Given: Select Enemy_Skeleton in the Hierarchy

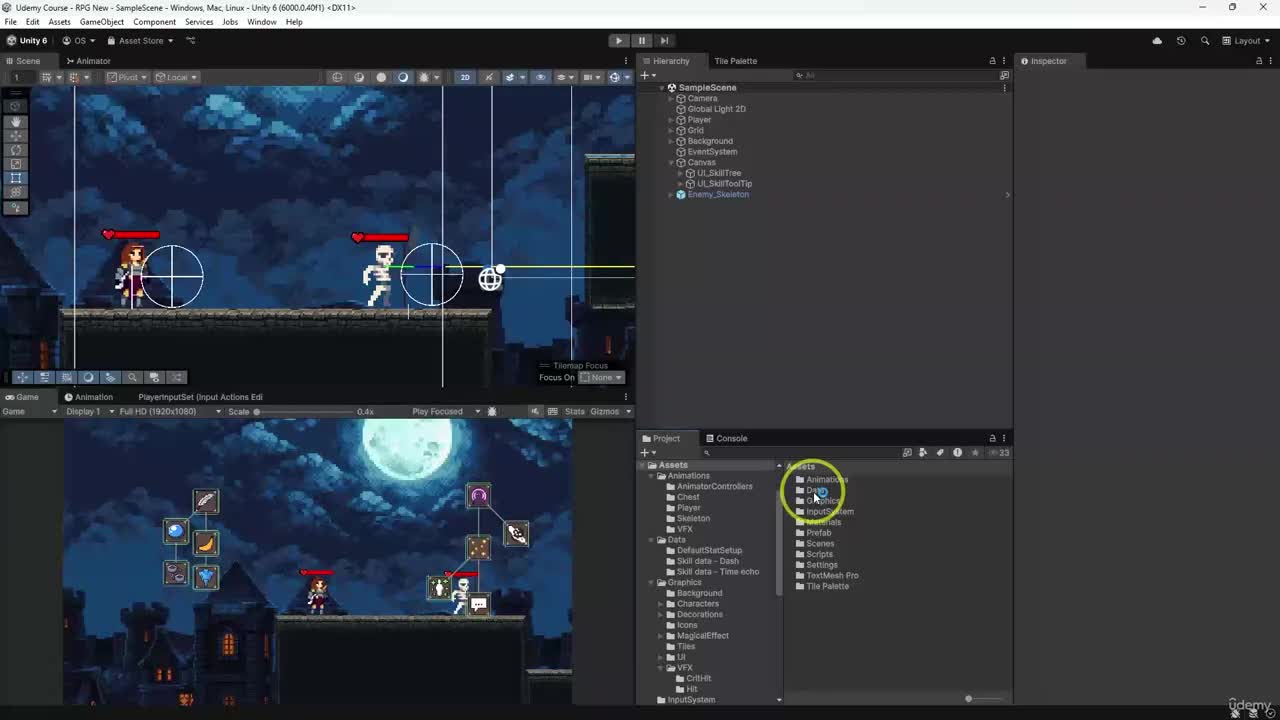Looking at the screenshot, I should [x=717, y=194].
